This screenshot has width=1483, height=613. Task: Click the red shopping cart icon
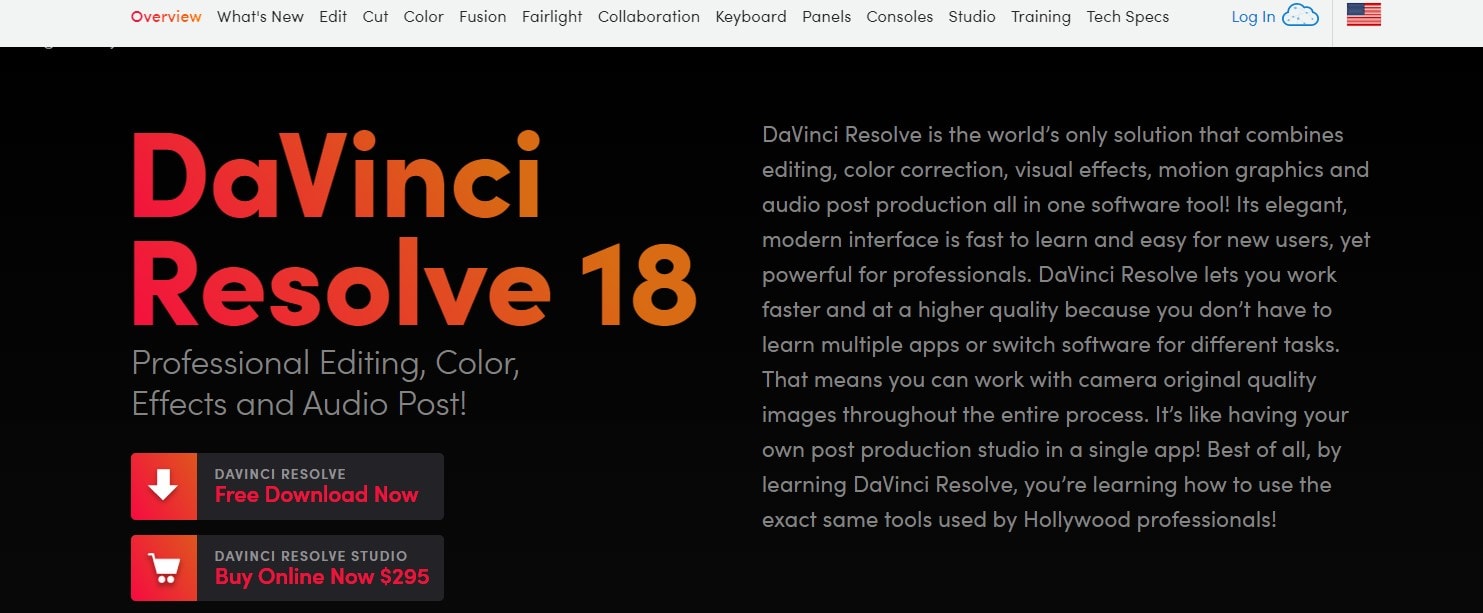click(x=164, y=568)
